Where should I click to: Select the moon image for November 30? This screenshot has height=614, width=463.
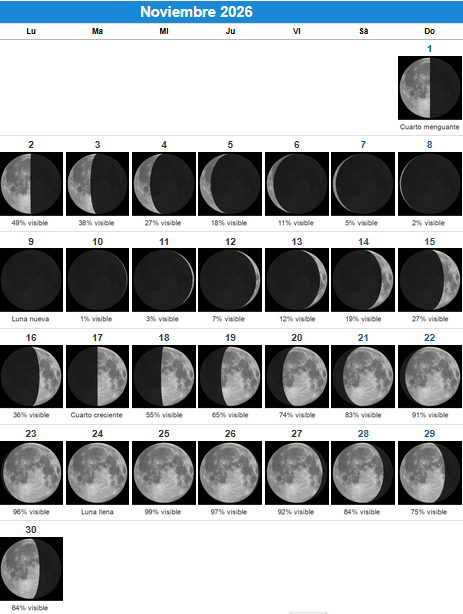point(31,569)
